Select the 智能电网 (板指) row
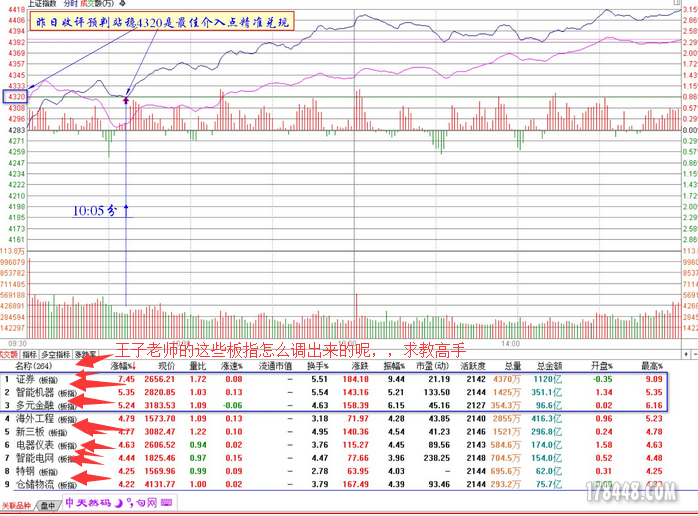Image resolution: width=698 pixels, height=516 pixels. click(x=334, y=458)
